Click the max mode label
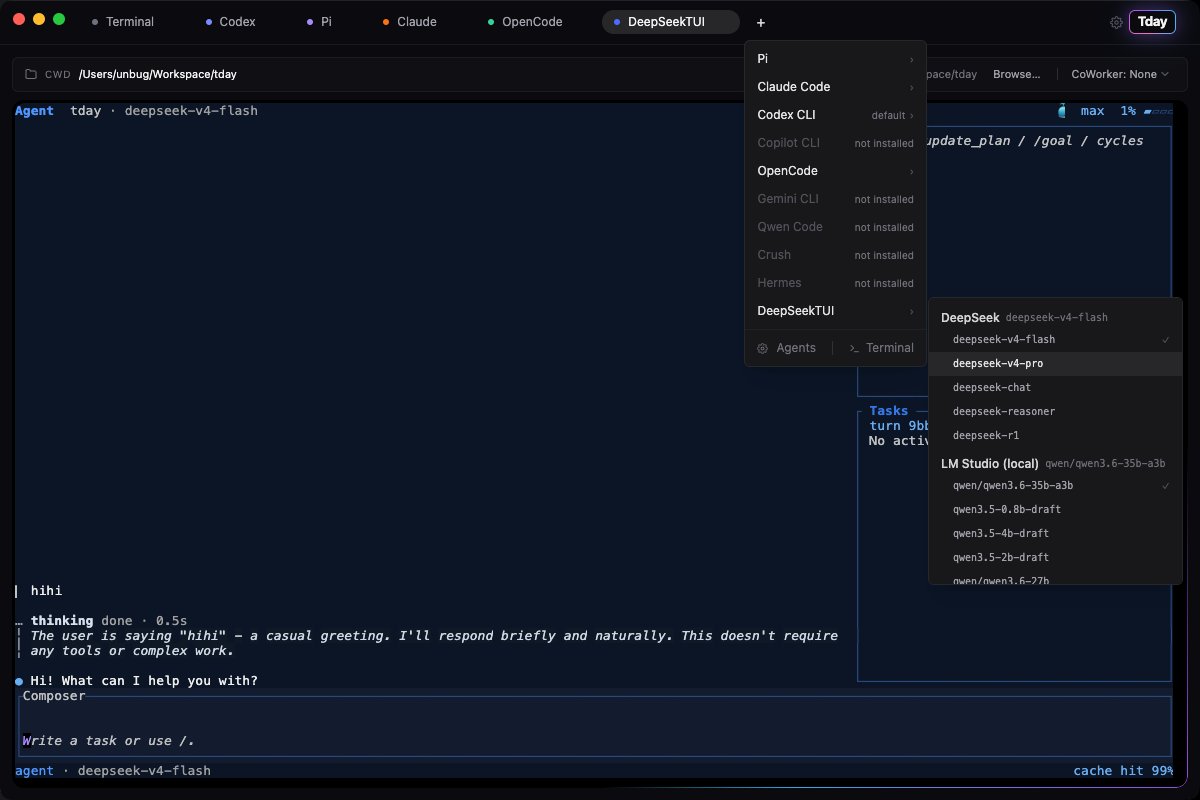Viewport: 1200px width, 800px height. coord(1092,111)
